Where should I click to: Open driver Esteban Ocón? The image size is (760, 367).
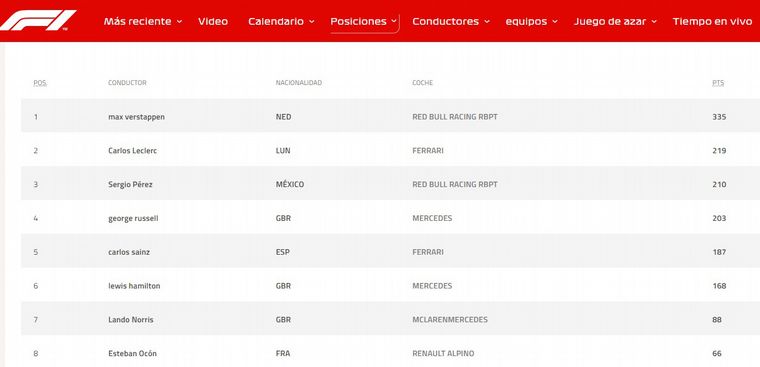[132, 354]
